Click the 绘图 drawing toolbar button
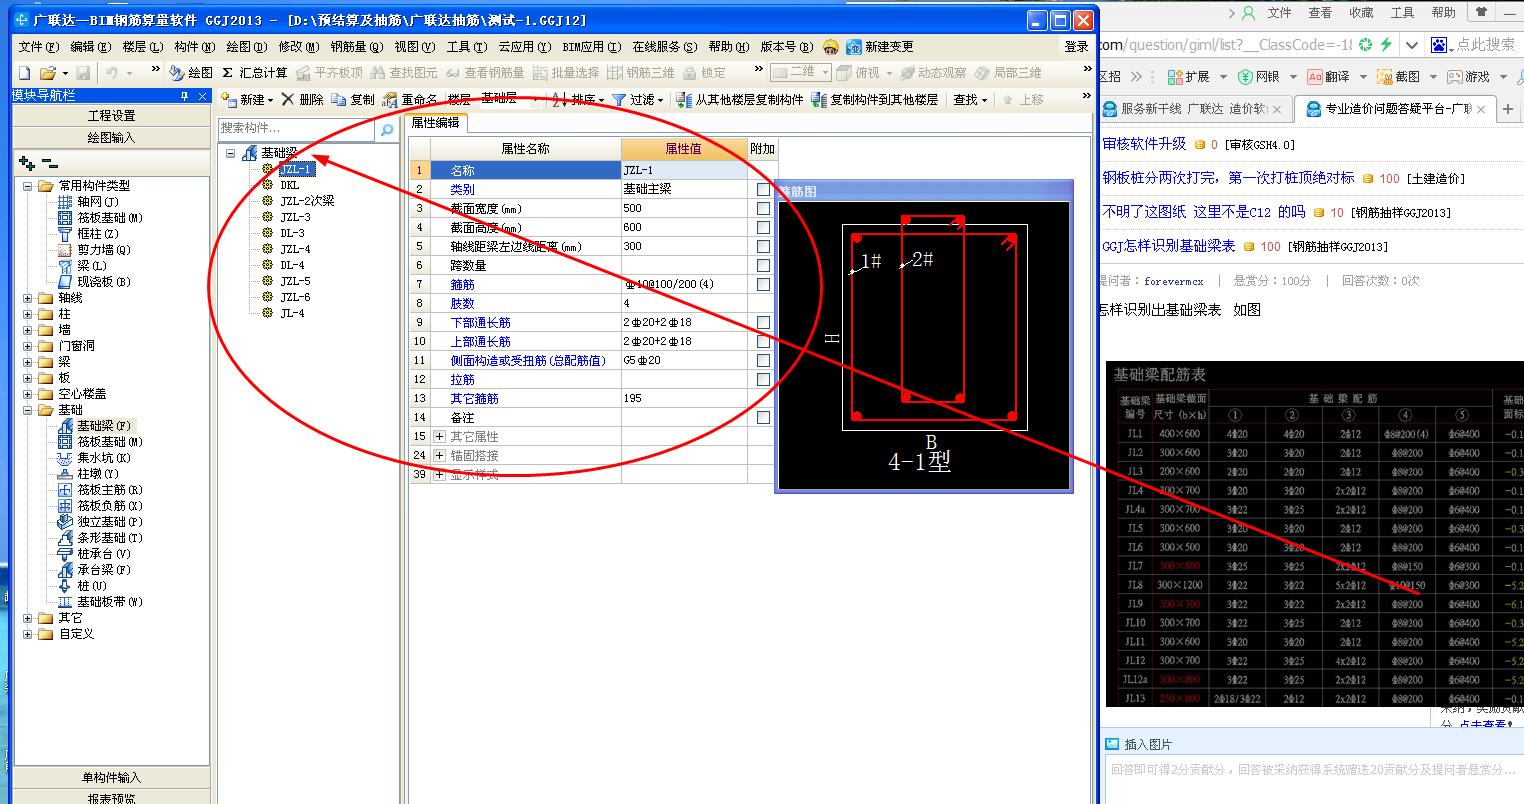 click(191, 73)
